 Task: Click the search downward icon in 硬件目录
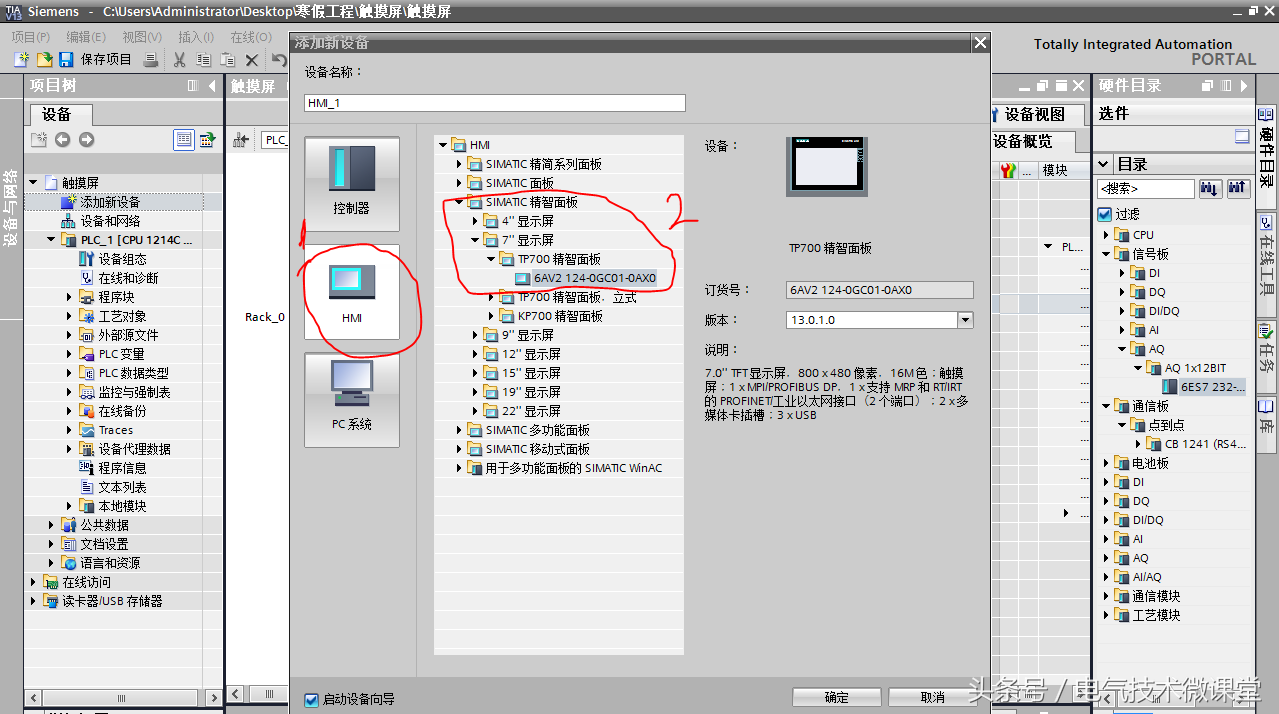point(1210,188)
